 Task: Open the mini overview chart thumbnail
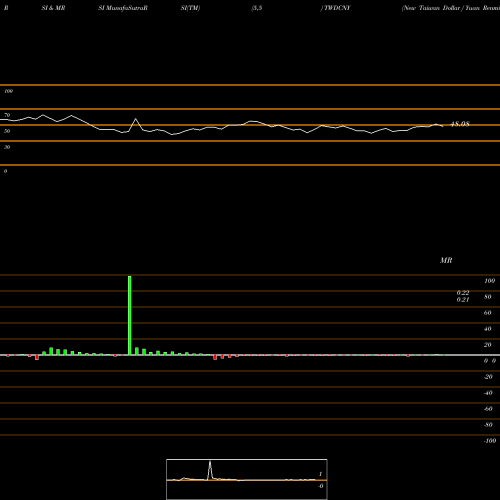point(247,479)
